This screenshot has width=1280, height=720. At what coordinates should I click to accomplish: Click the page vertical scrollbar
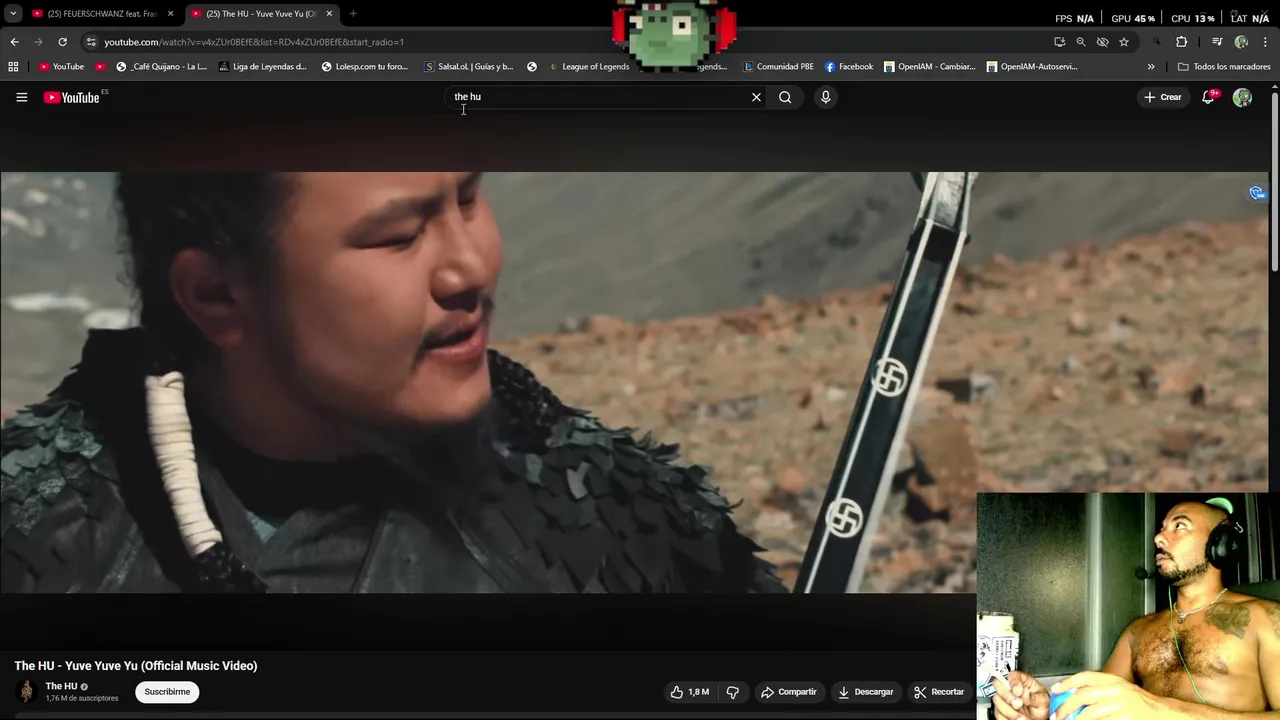(1274, 180)
